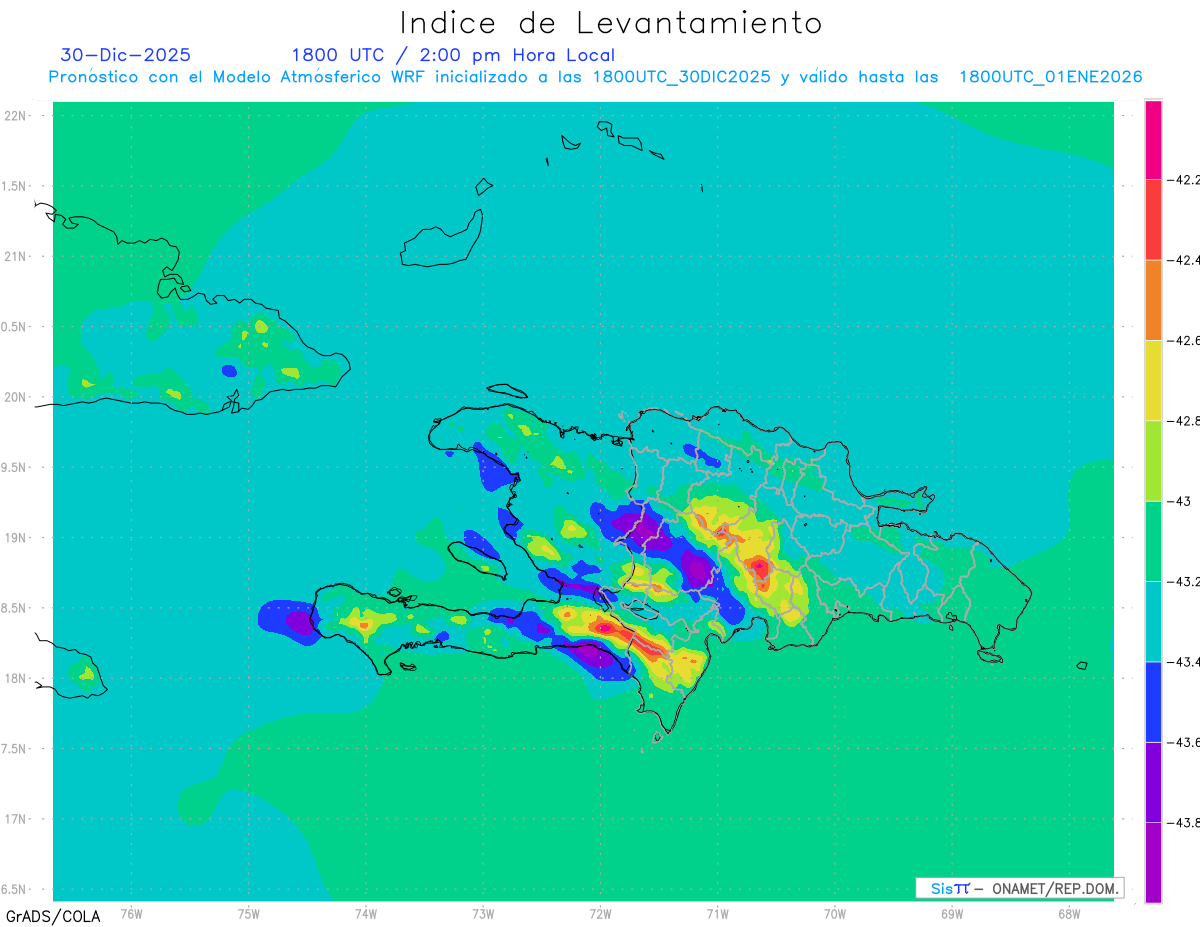Click the "-42.4" color bar label
Viewport: 1200px width, 927px height.
click(x=1183, y=260)
